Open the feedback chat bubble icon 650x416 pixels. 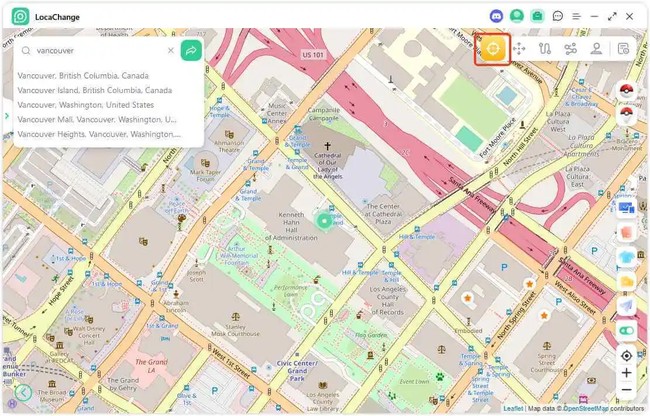click(x=558, y=17)
